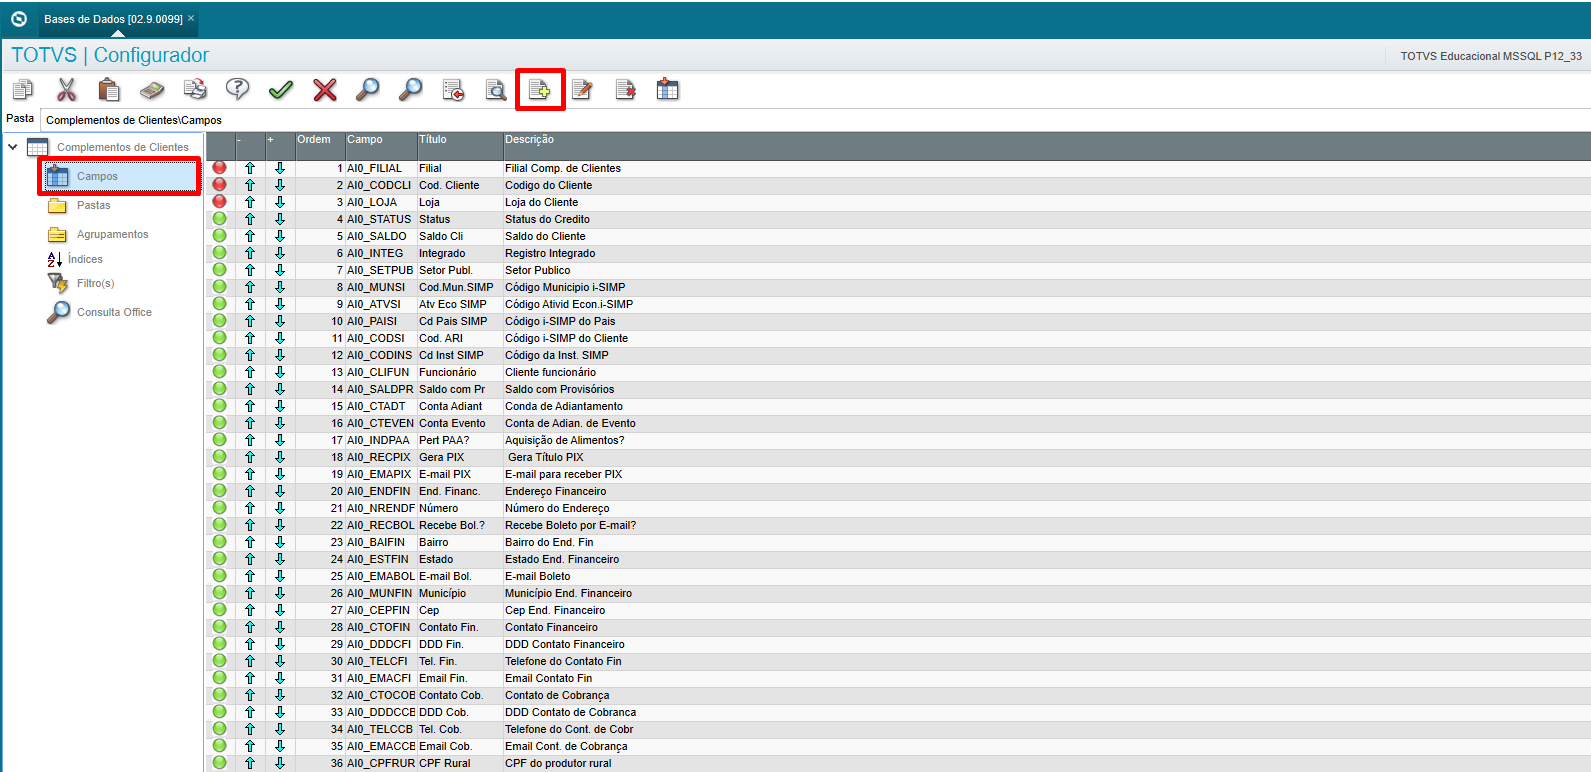Open Índices in the sidebar tree
The width and height of the screenshot is (1591, 772).
[85, 259]
